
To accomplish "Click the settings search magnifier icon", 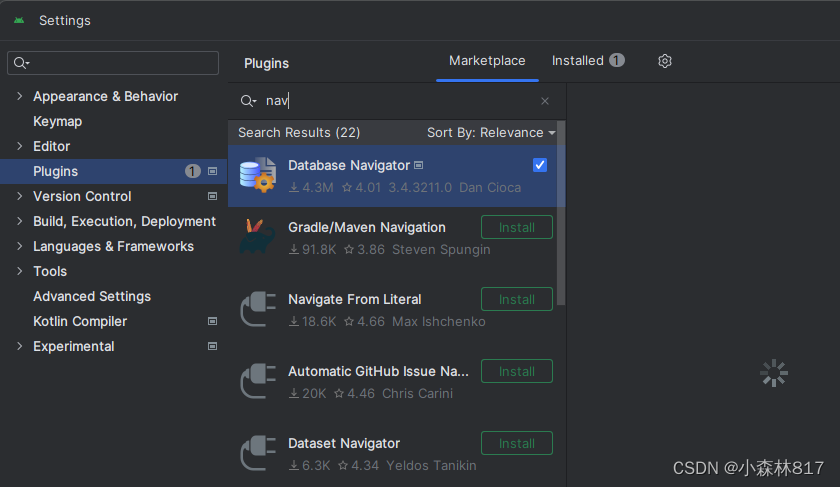I will [21, 63].
